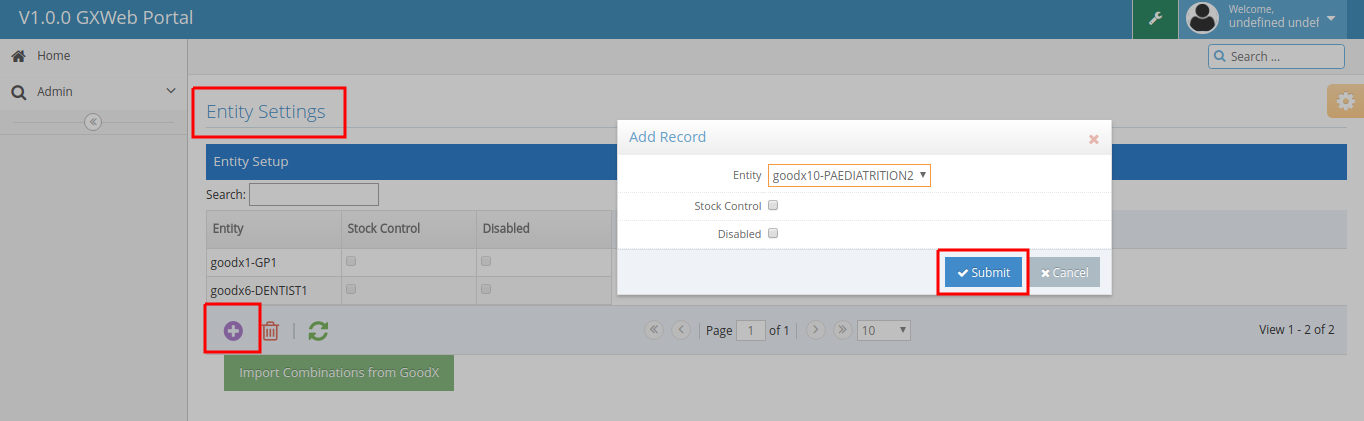Go to the last page of grid
Image resolution: width=1364 pixels, height=421 pixels.
[842, 329]
